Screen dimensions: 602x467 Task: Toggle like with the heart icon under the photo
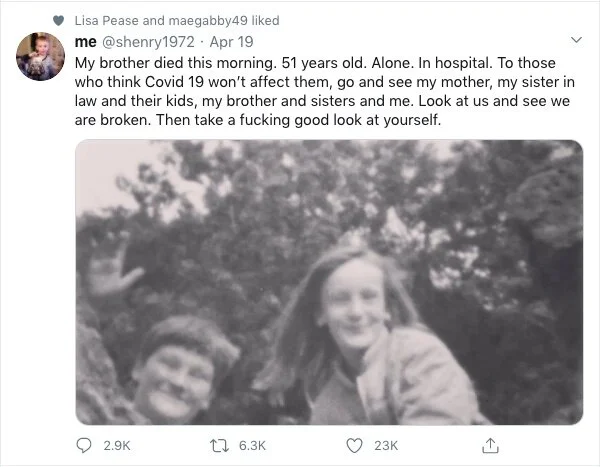(x=353, y=445)
